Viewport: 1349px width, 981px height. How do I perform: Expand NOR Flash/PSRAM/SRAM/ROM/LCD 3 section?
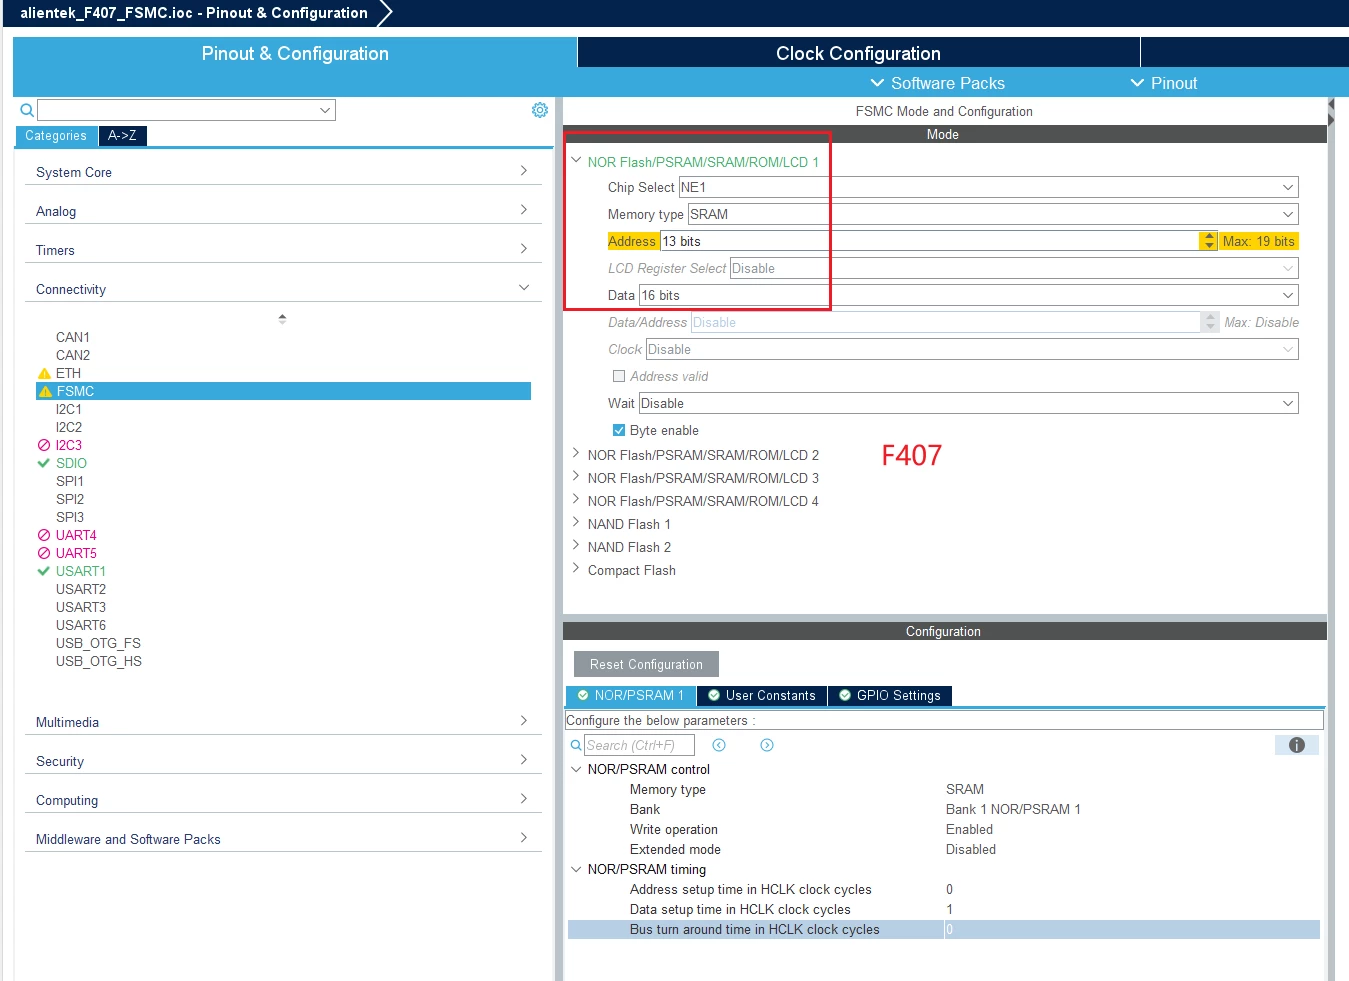click(576, 477)
